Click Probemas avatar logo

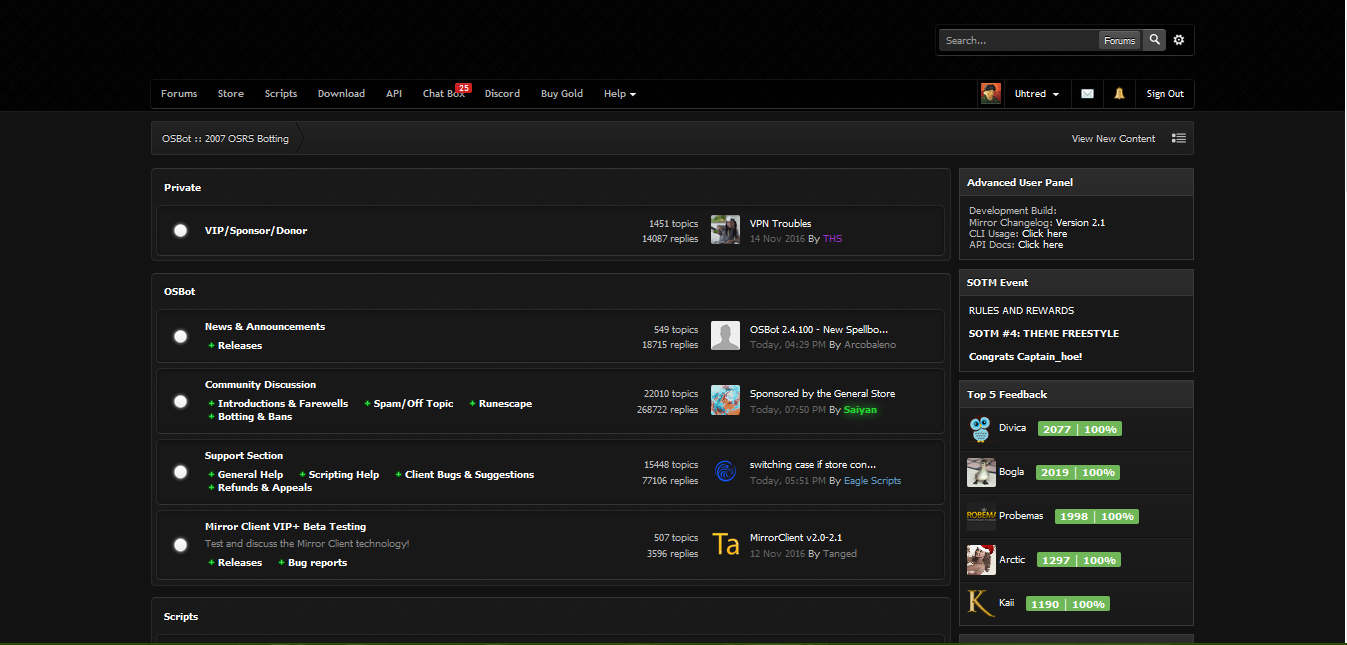[981, 516]
